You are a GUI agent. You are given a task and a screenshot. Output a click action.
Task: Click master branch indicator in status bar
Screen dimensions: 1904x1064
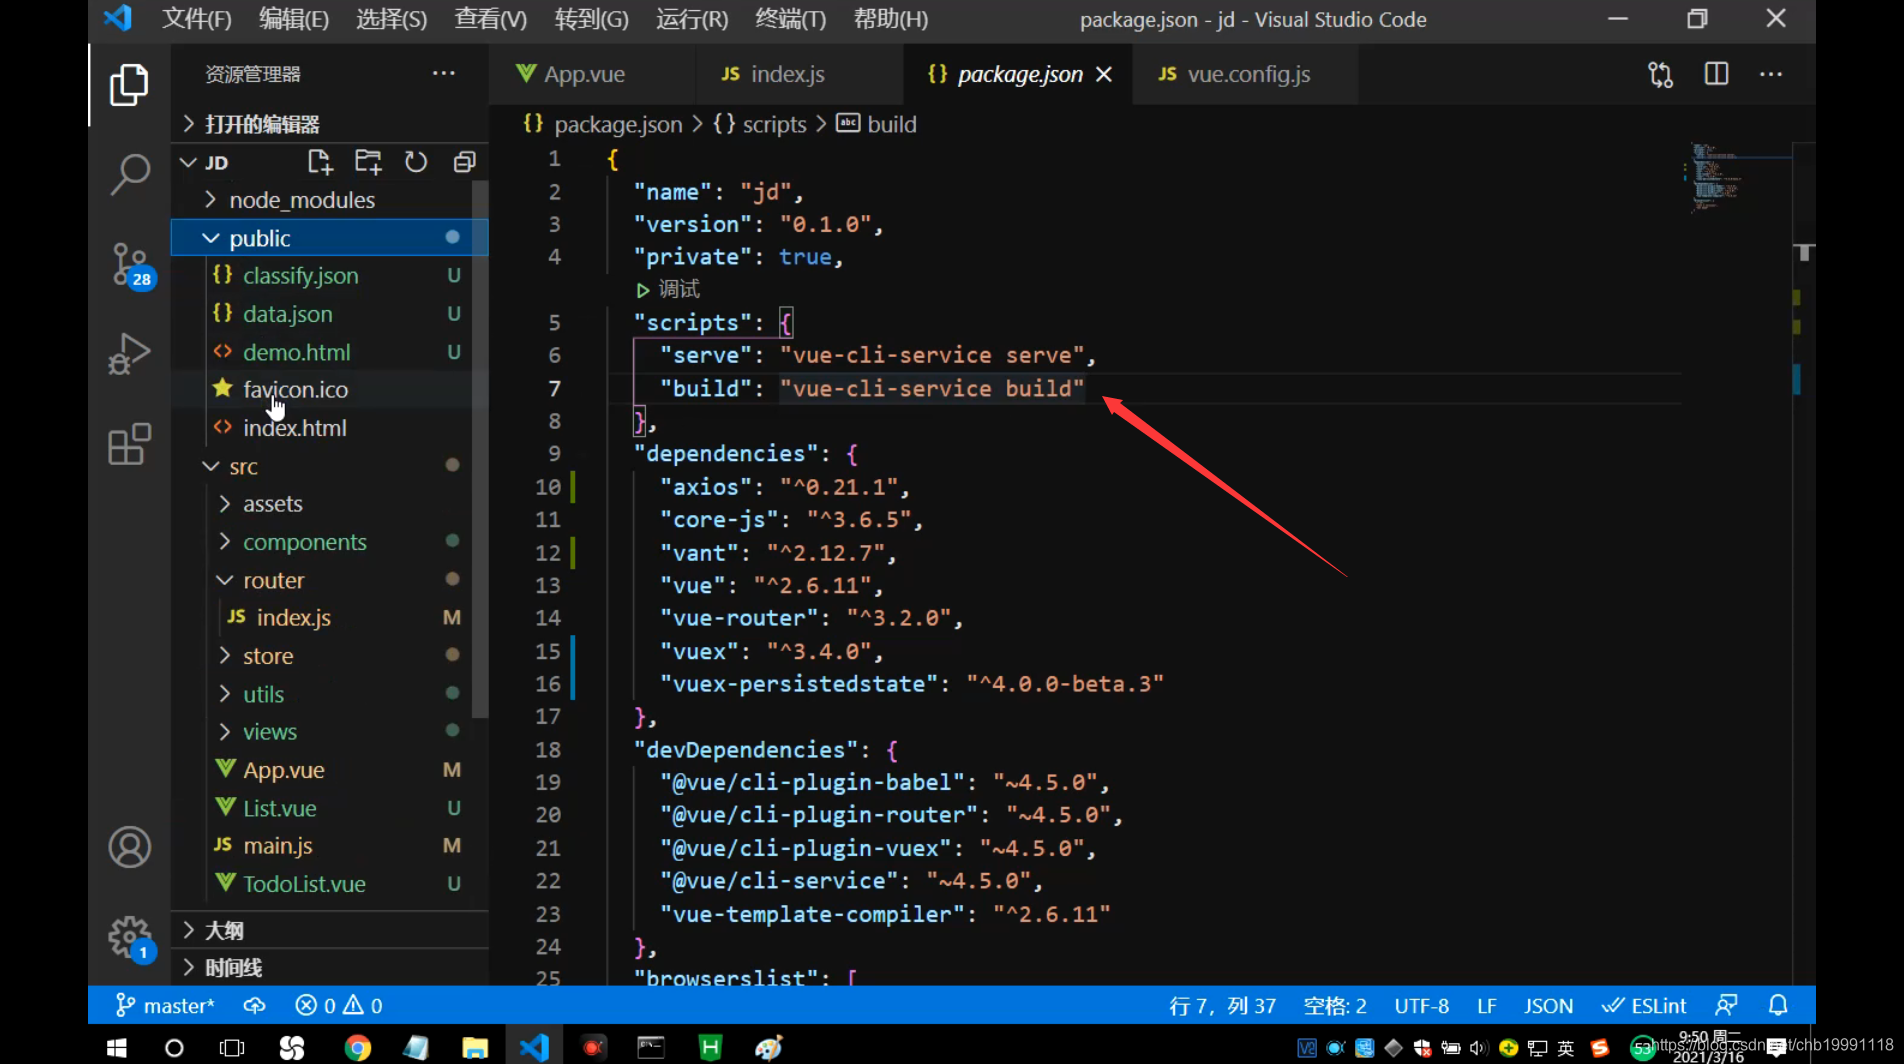click(165, 1006)
